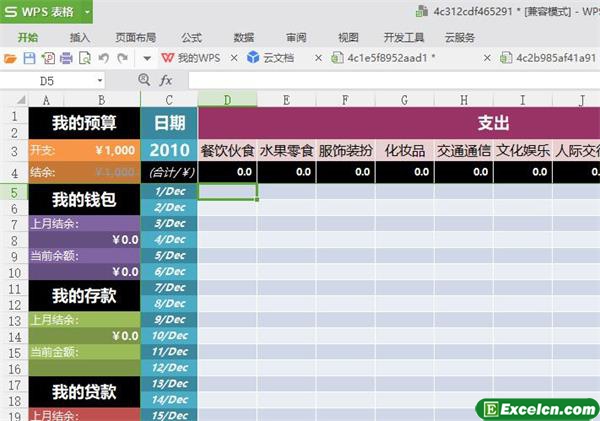Viewport: 600px width, 421px height.
Task: Select the 1/Dec date cell
Action: (169, 191)
